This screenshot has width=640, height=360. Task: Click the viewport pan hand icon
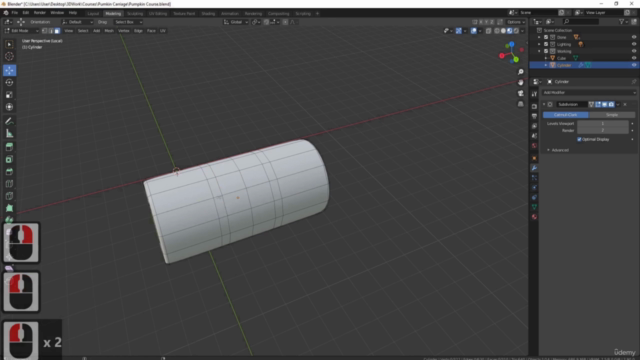[x=520, y=82]
